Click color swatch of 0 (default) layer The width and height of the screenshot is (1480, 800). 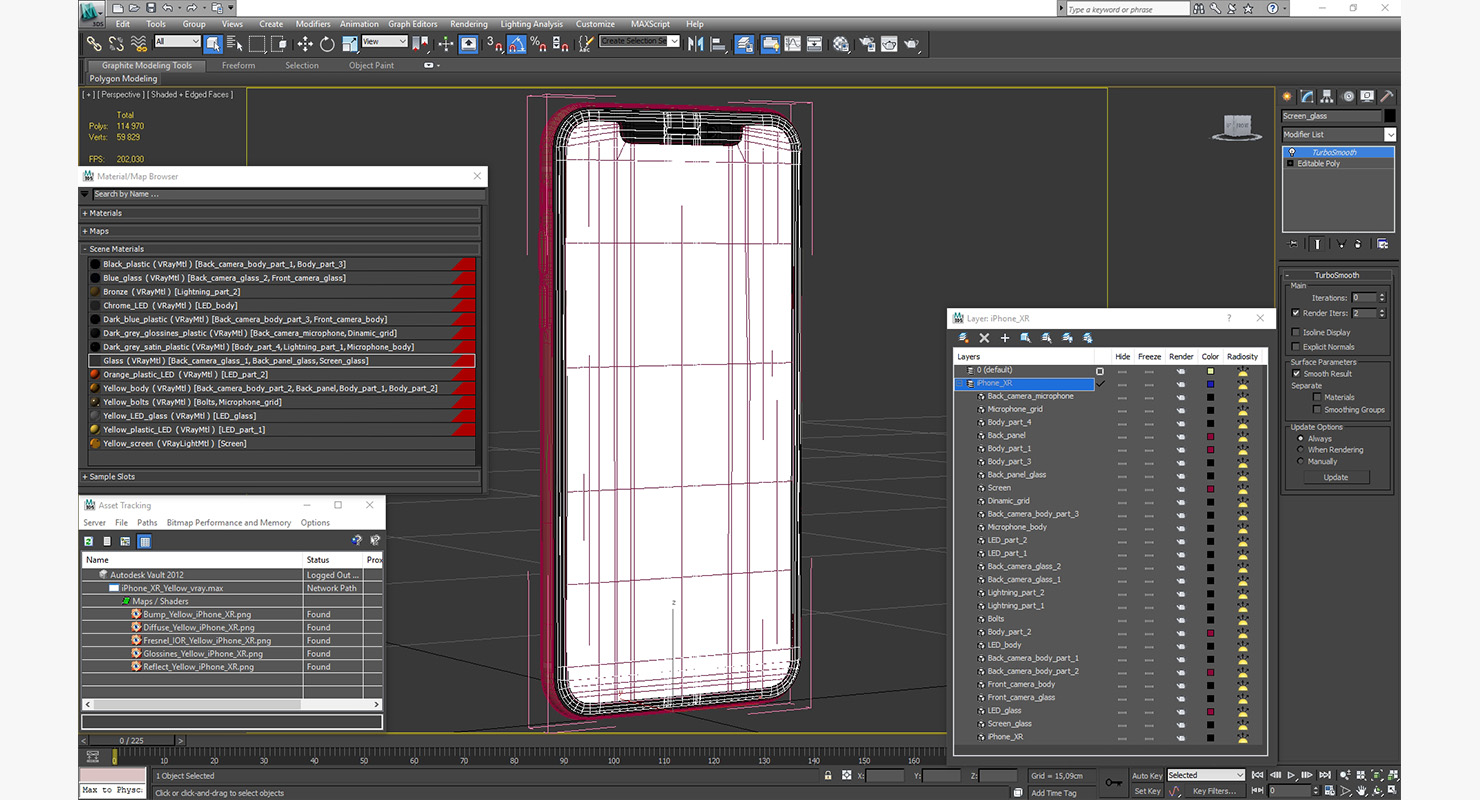[x=1210, y=370]
